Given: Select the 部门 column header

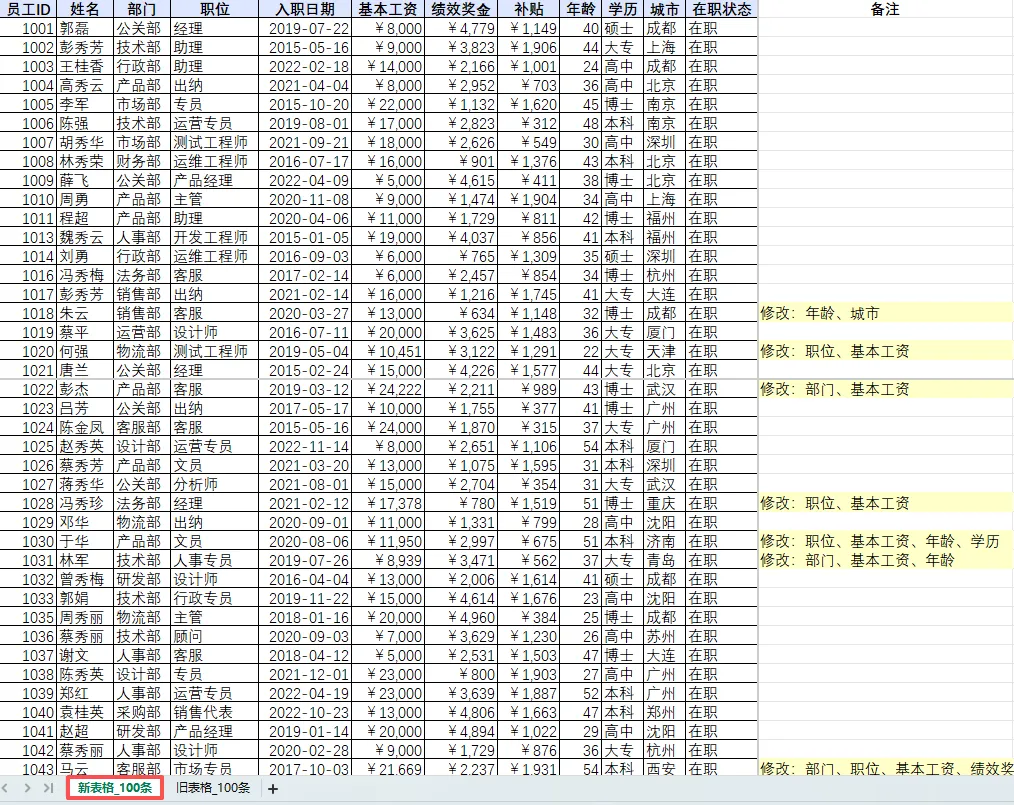Looking at the screenshot, I should point(142,9).
